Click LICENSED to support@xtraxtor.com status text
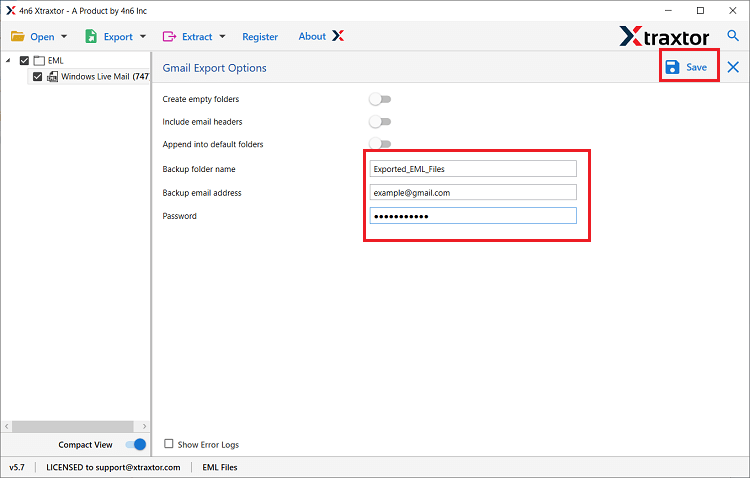The width and height of the screenshot is (750, 478). [113, 467]
